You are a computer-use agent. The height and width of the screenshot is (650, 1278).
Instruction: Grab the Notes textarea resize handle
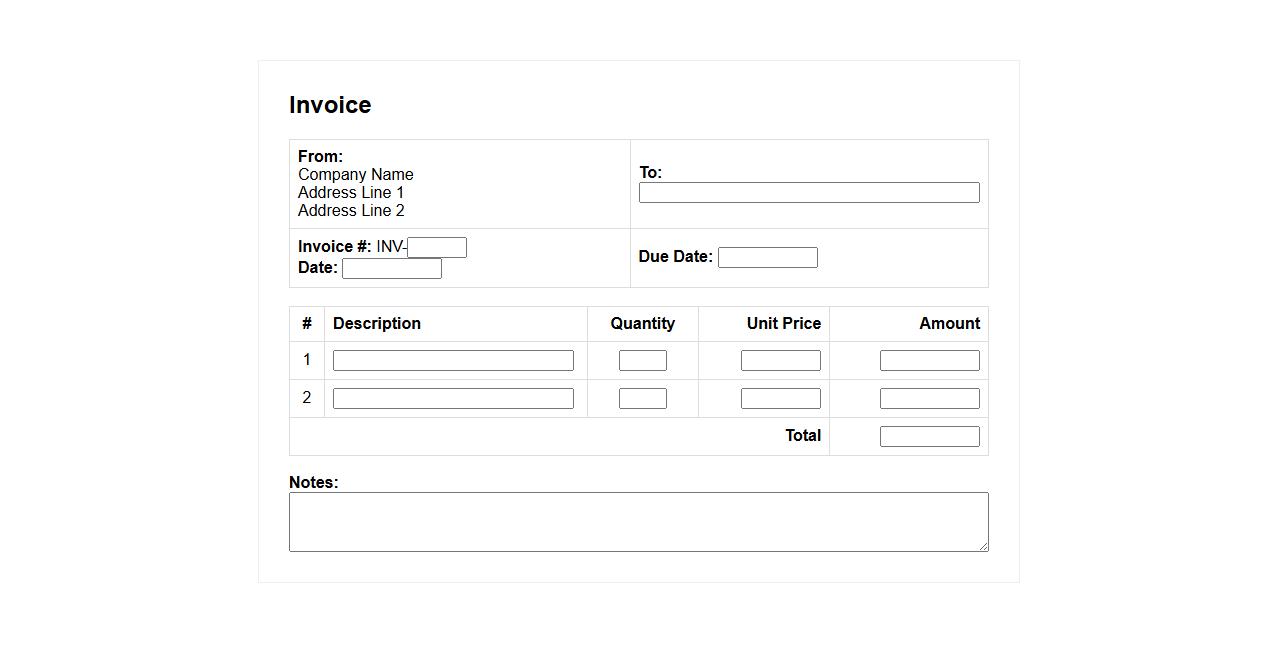click(x=983, y=546)
